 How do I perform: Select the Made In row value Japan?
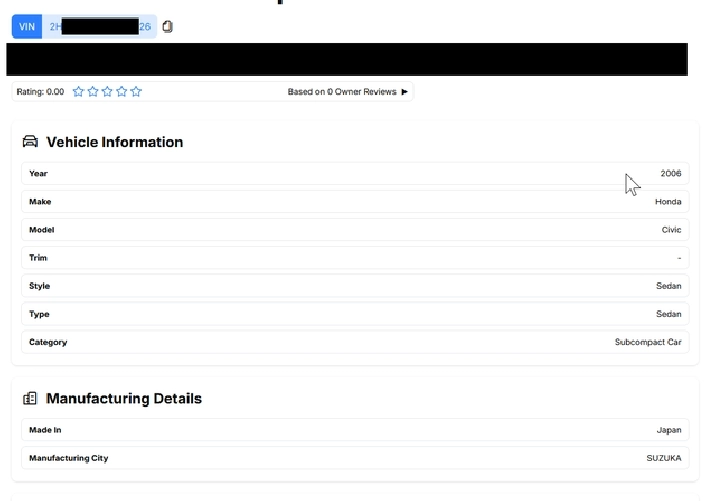click(x=668, y=430)
